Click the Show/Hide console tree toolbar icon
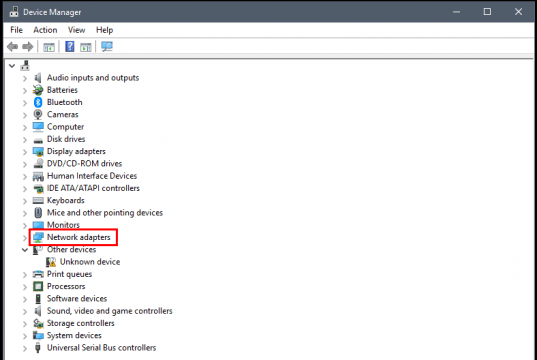 tap(49, 47)
